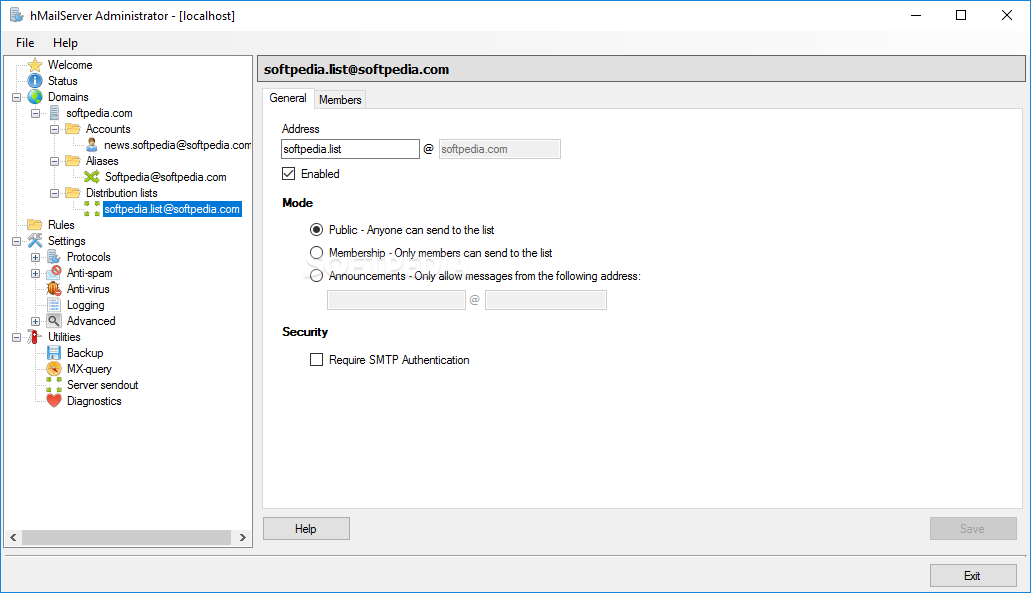Click the Domains globe icon
1031x593 pixels.
coord(35,97)
